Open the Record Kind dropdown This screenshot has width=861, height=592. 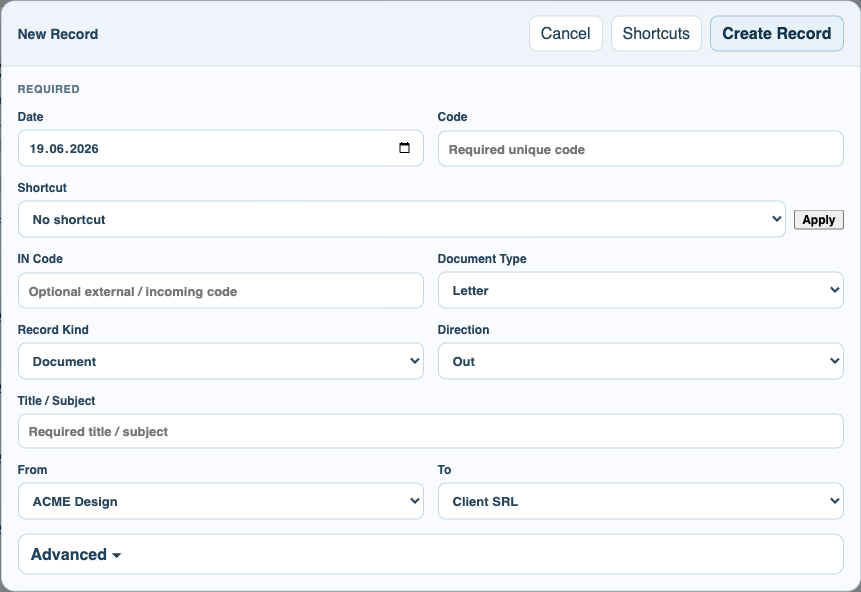[221, 361]
